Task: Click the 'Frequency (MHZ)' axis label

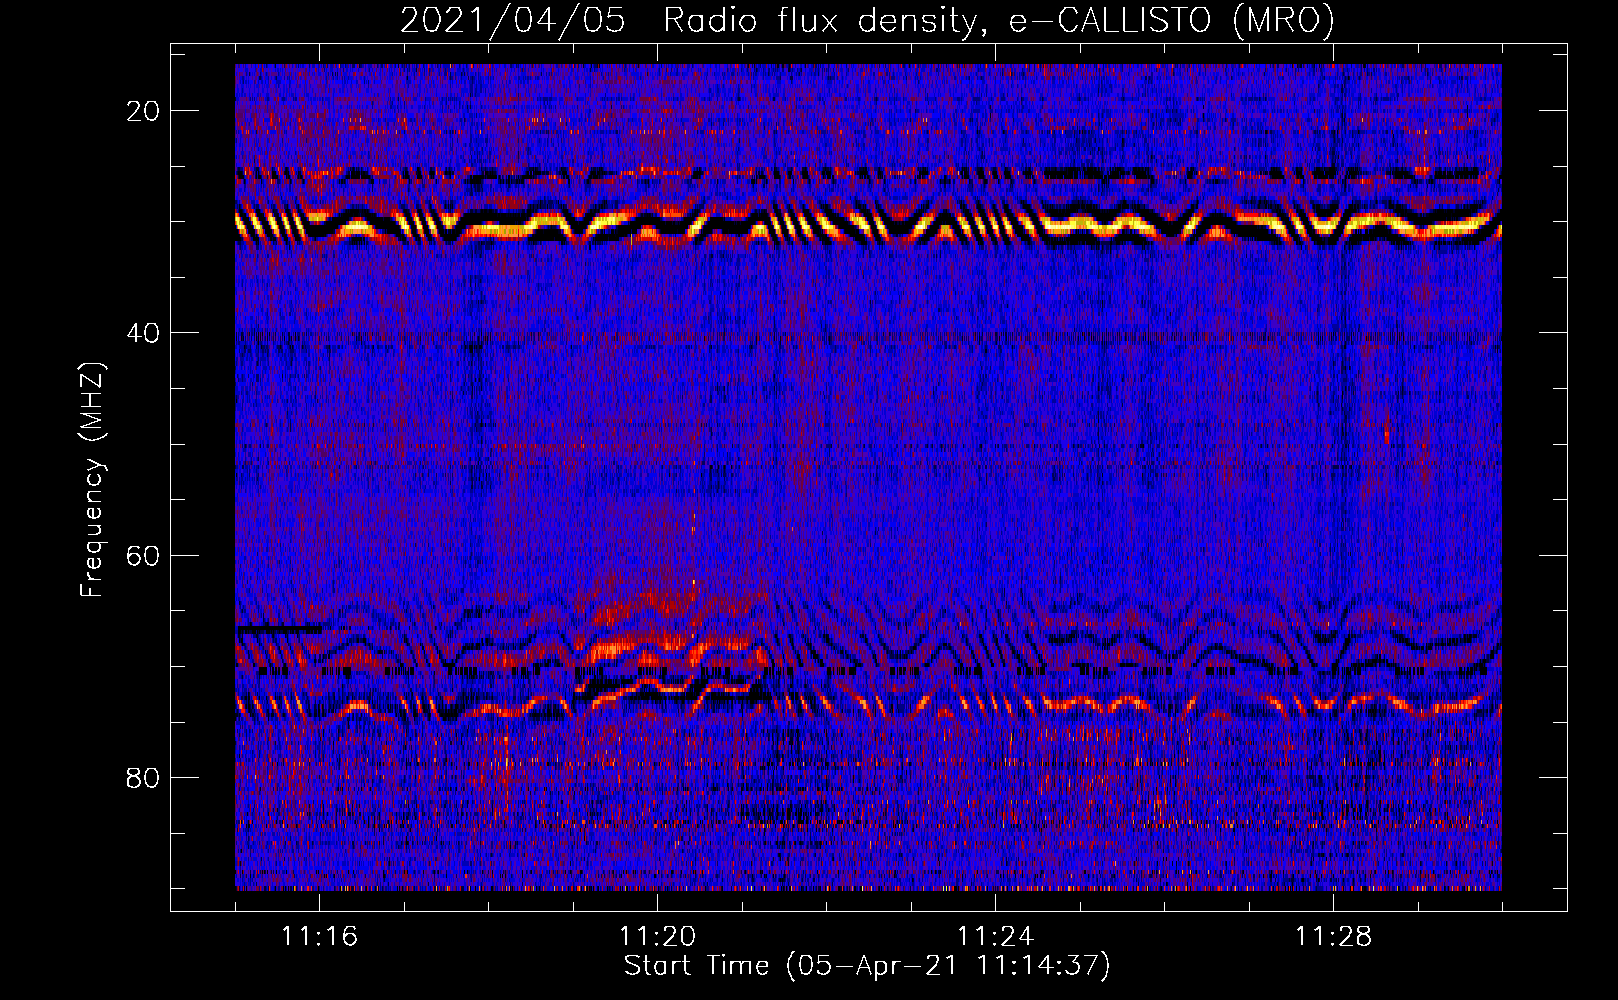Action: (x=92, y=480)
